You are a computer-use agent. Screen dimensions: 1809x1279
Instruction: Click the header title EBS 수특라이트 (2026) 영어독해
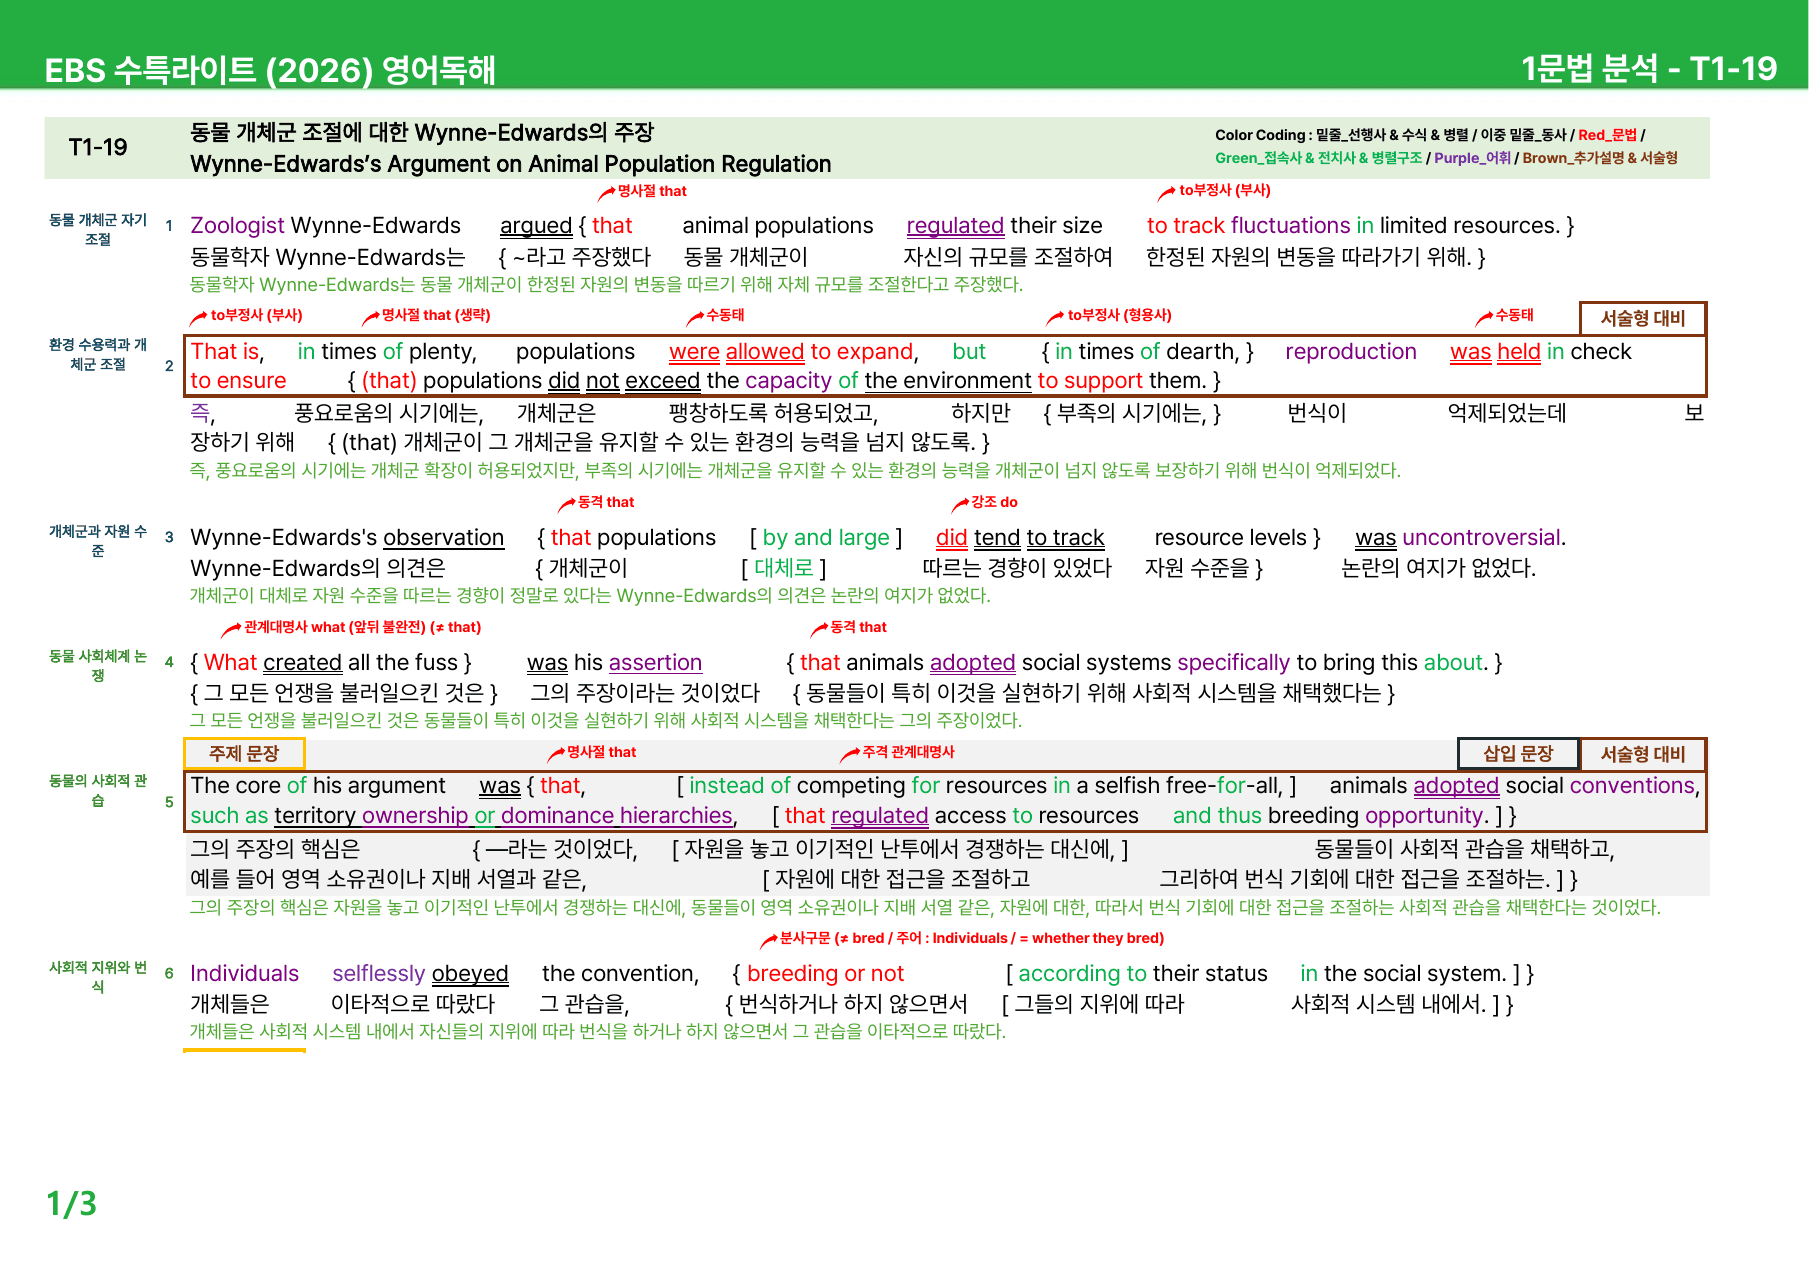click(270, 70)
